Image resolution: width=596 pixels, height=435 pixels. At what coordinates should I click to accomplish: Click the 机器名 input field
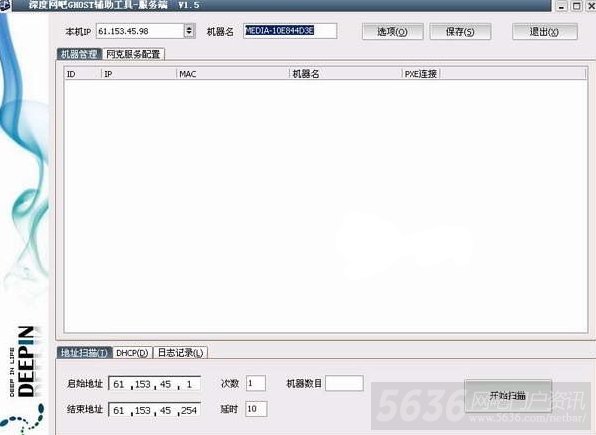290,31
